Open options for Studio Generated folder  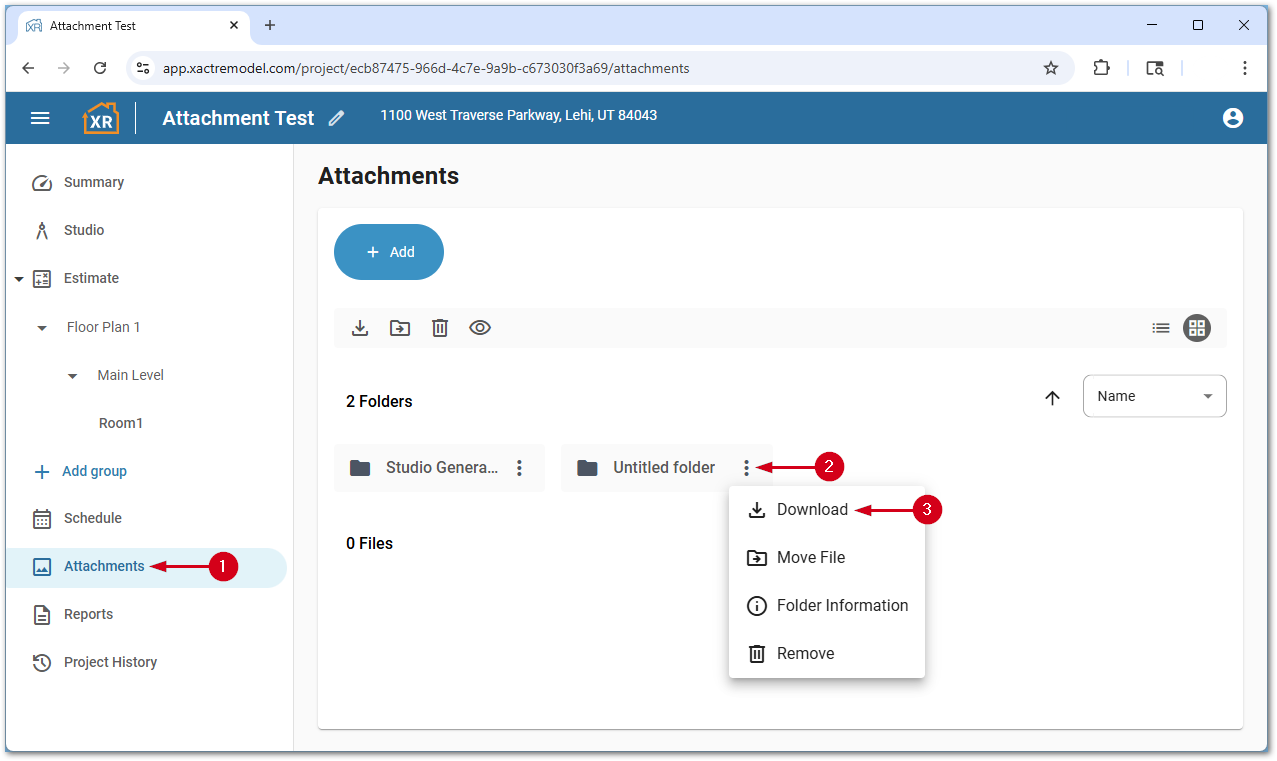(x=519, y=468)
